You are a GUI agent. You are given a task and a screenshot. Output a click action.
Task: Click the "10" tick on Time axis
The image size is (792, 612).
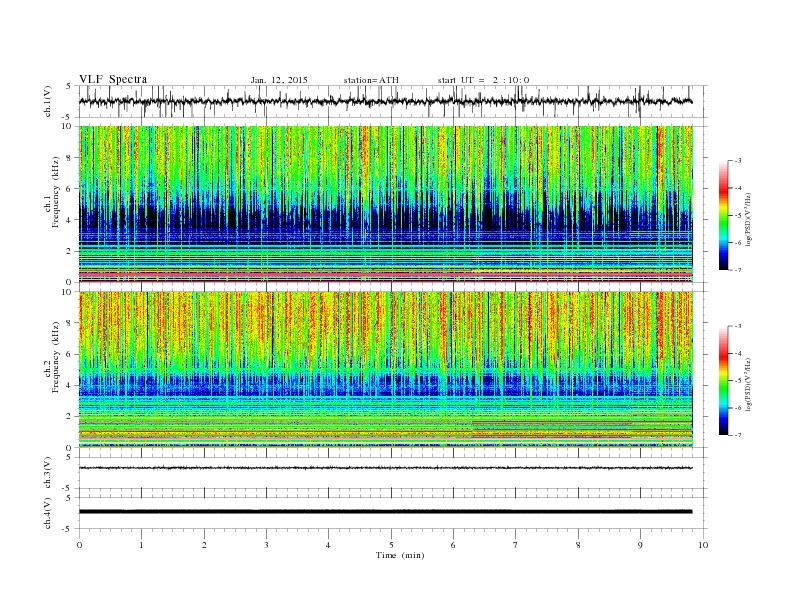(x=703, y=545)
